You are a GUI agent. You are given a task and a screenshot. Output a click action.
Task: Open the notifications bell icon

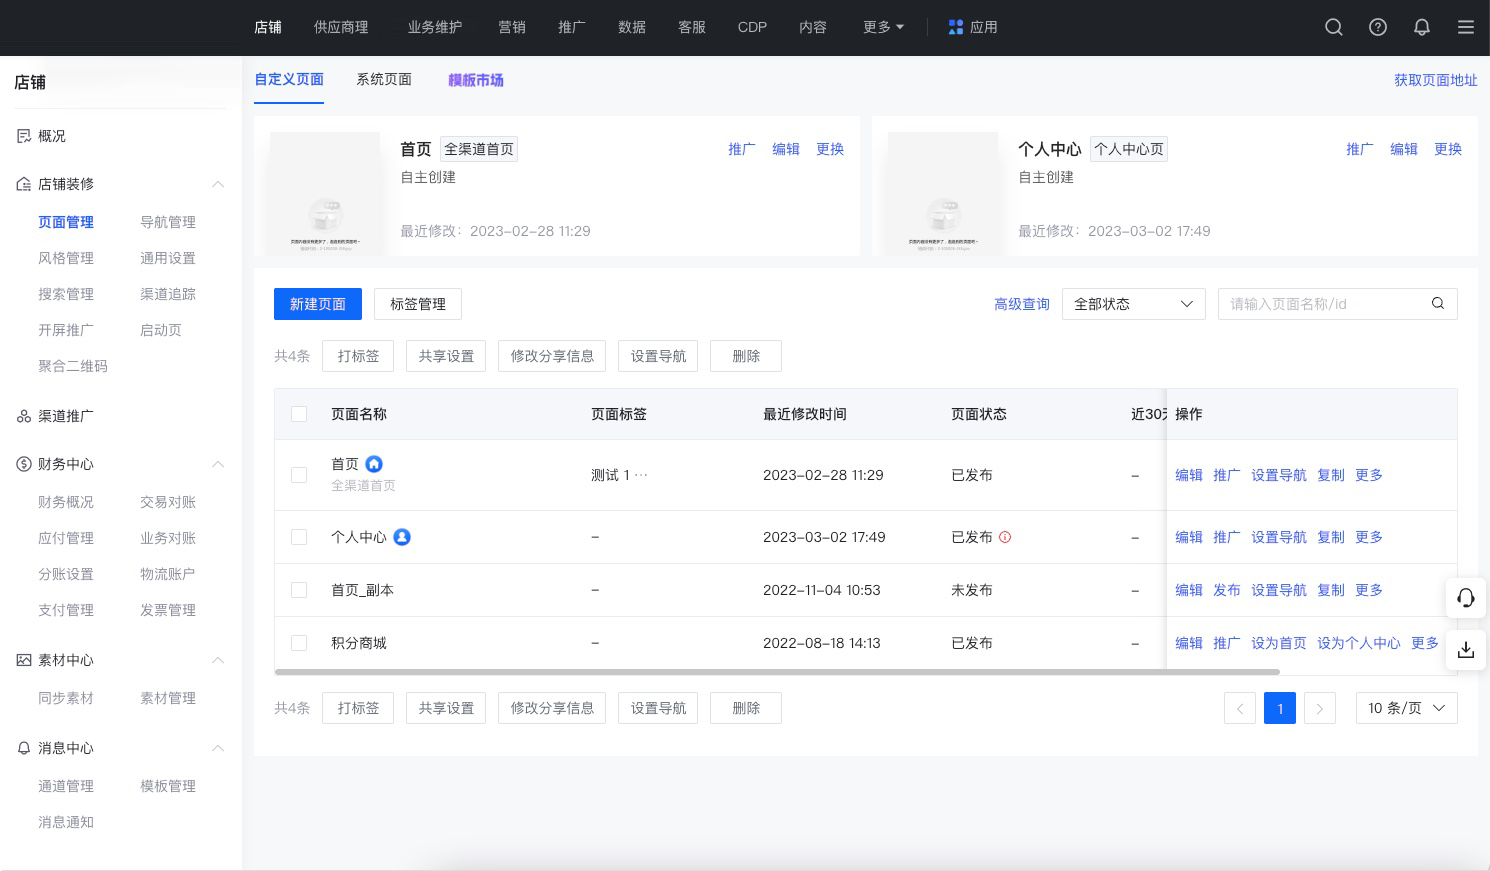(x=1421, y=27)
